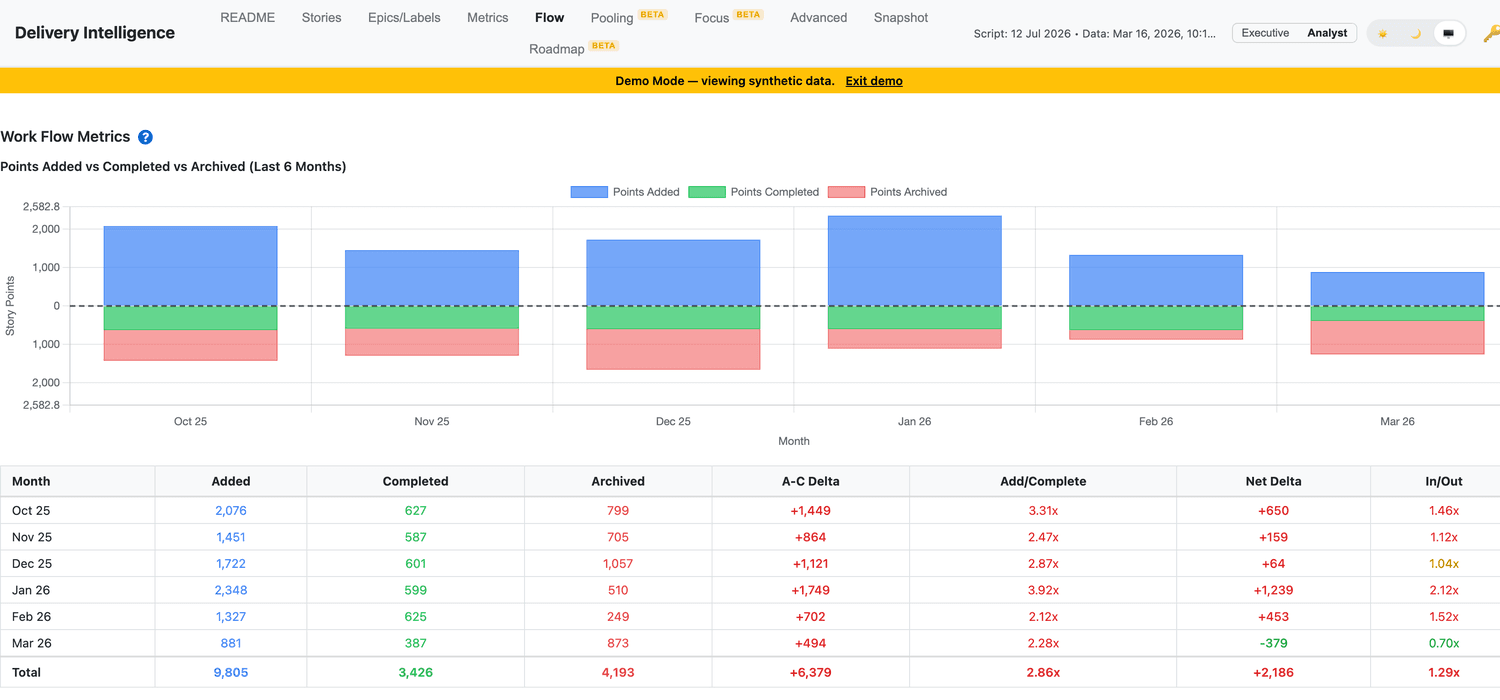This screenshot has width=1500, height=700.
Task: Click Dec 25 Archived value 1,057
Action: (x=618, y=564)
